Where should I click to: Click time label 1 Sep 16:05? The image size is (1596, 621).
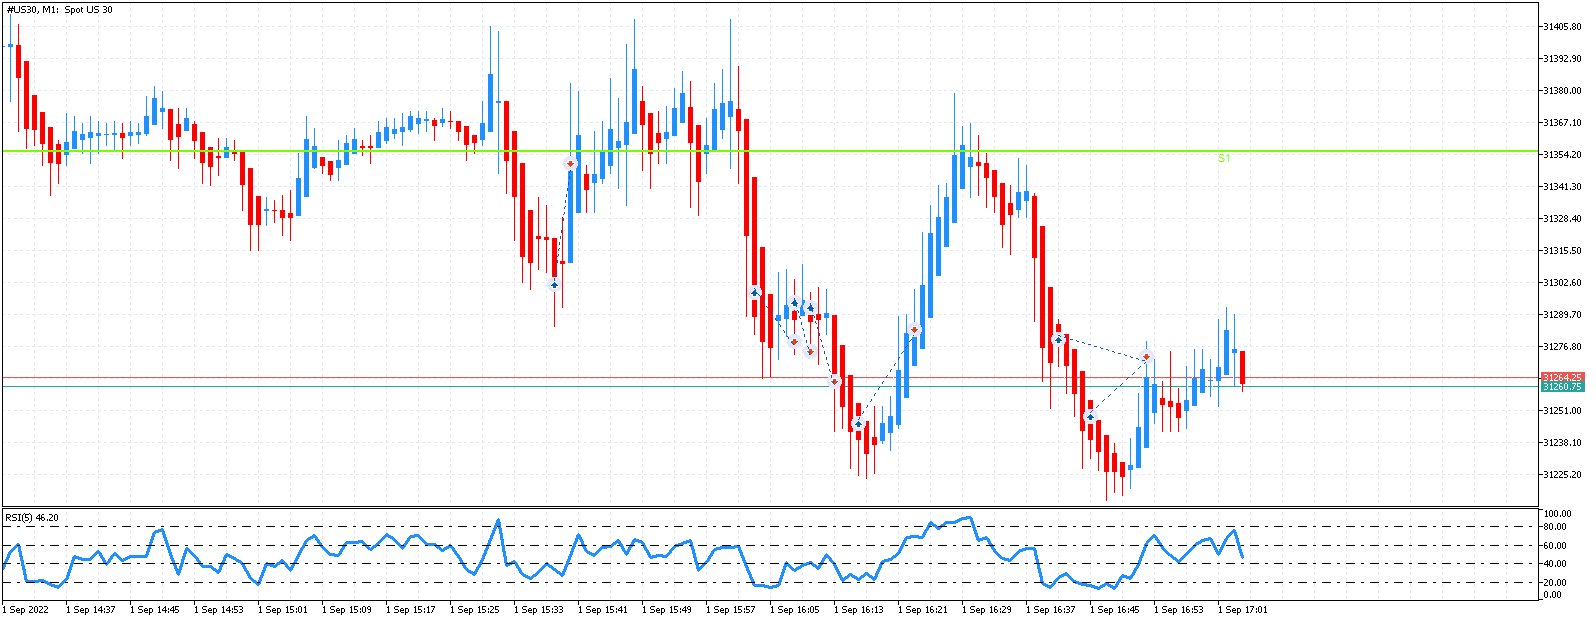(795, 610)
